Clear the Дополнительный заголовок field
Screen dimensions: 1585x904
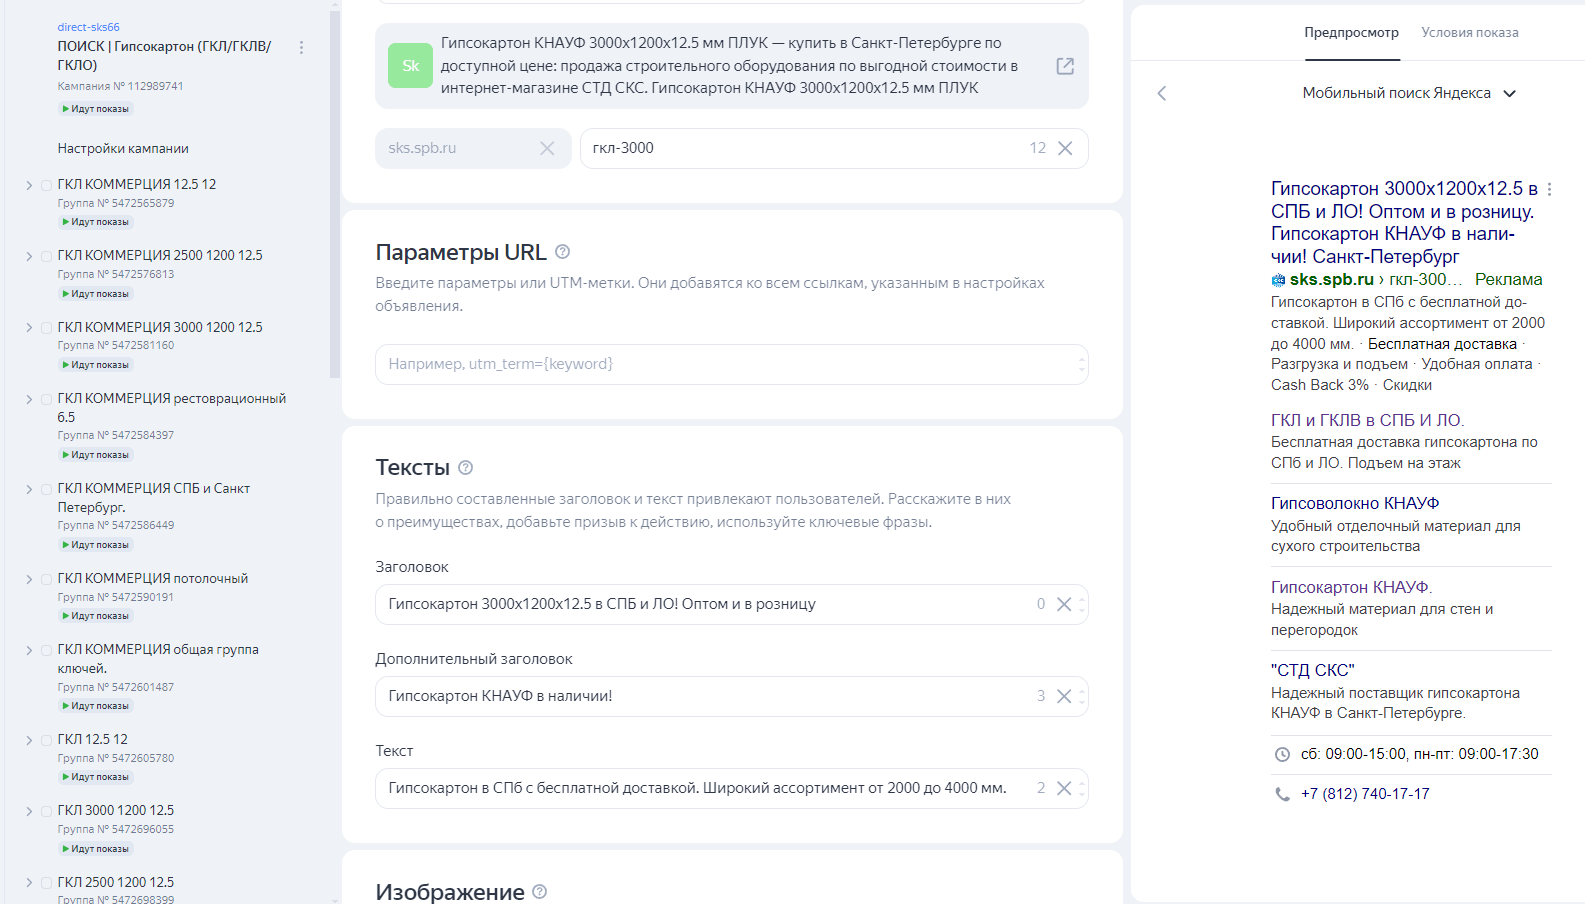1064,696
